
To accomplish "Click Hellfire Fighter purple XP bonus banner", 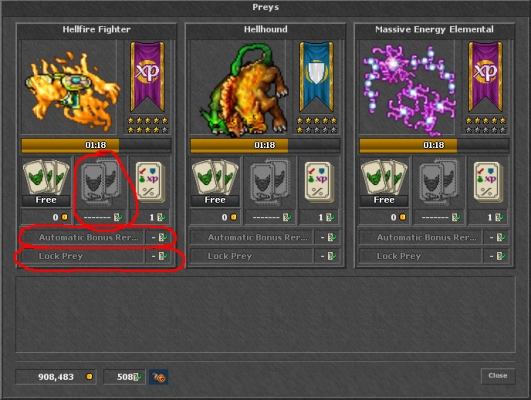I will 147,77.
